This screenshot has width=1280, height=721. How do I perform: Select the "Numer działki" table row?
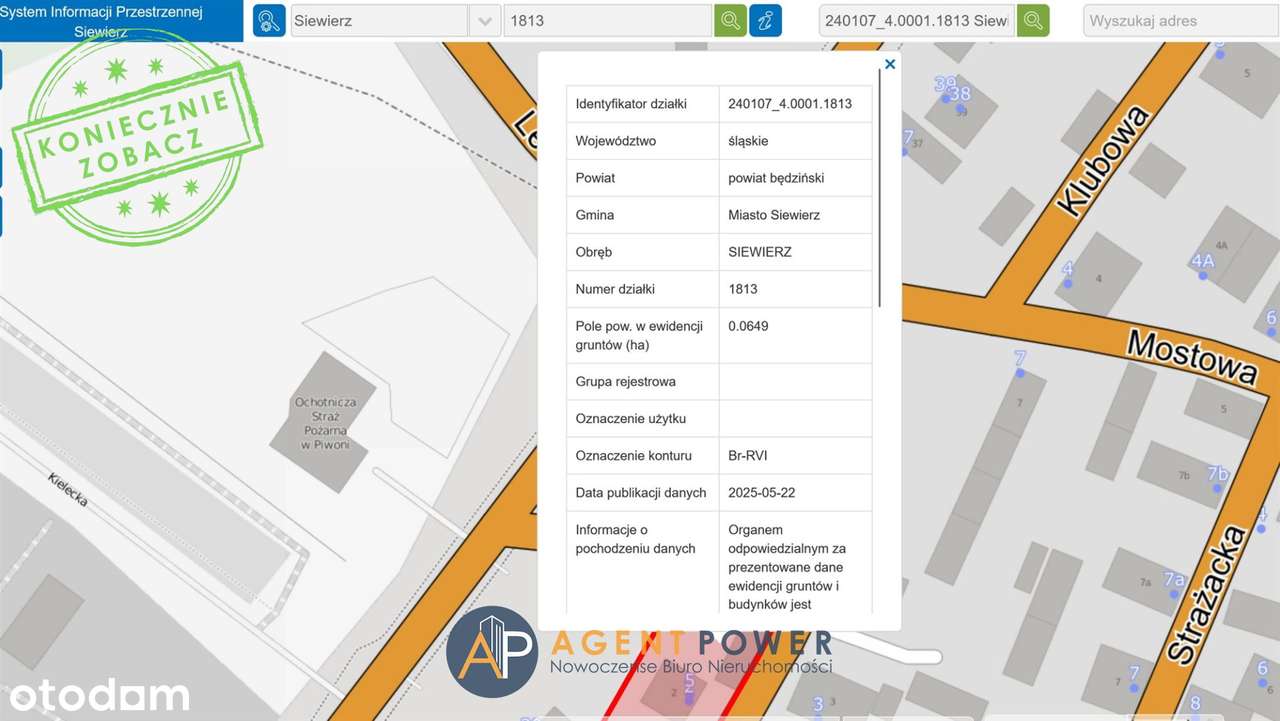718,288
